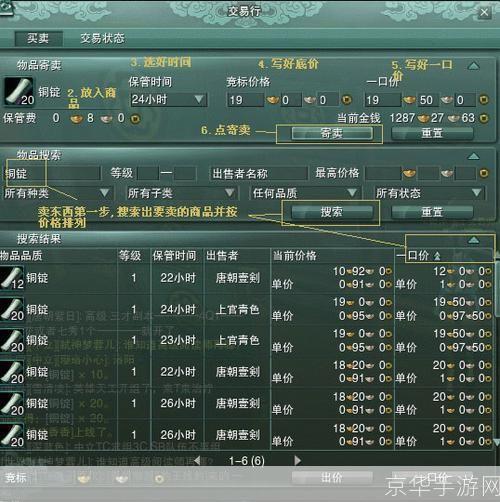Open the 所有状态 dropdown
The height and width of the screenshot is (502, 500).
[430, 193]
